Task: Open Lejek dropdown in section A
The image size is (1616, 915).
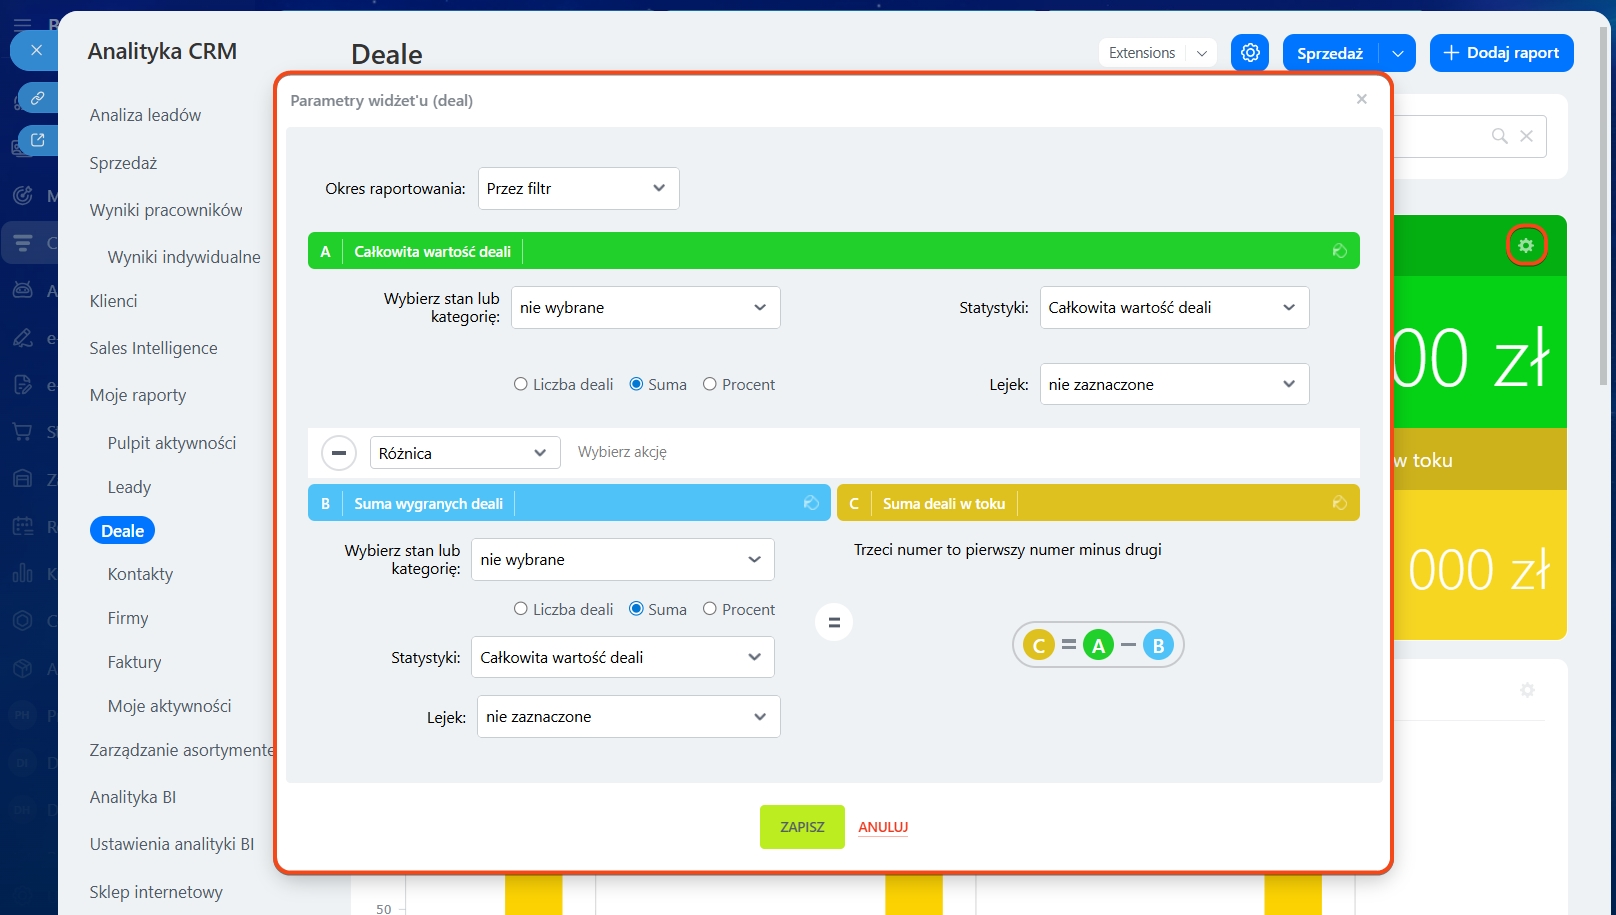Action: pyautogui.click(x=1174, y=385)
